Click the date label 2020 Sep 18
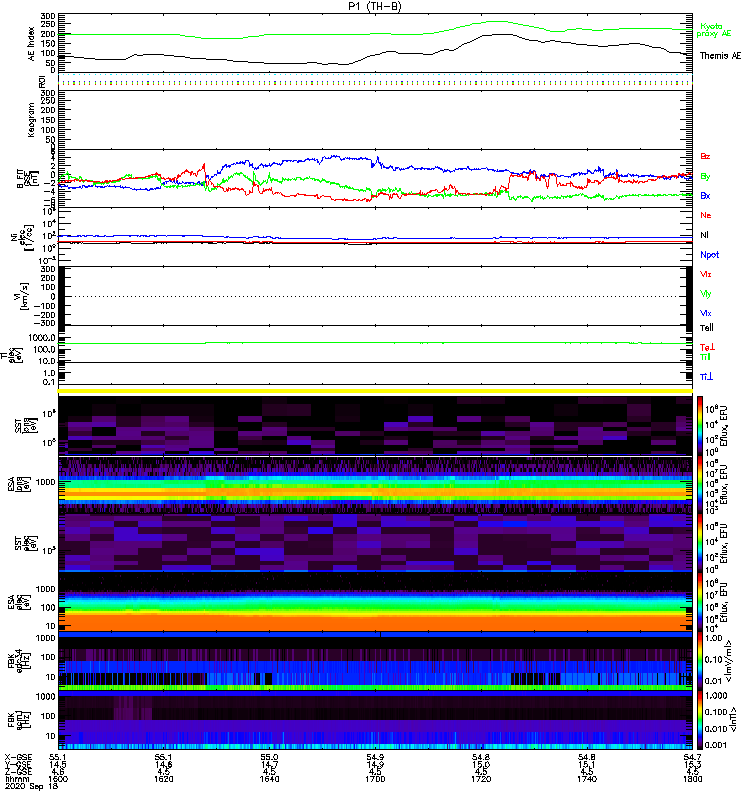The width and height of the screenshot is (750, 800). [32, 786]
